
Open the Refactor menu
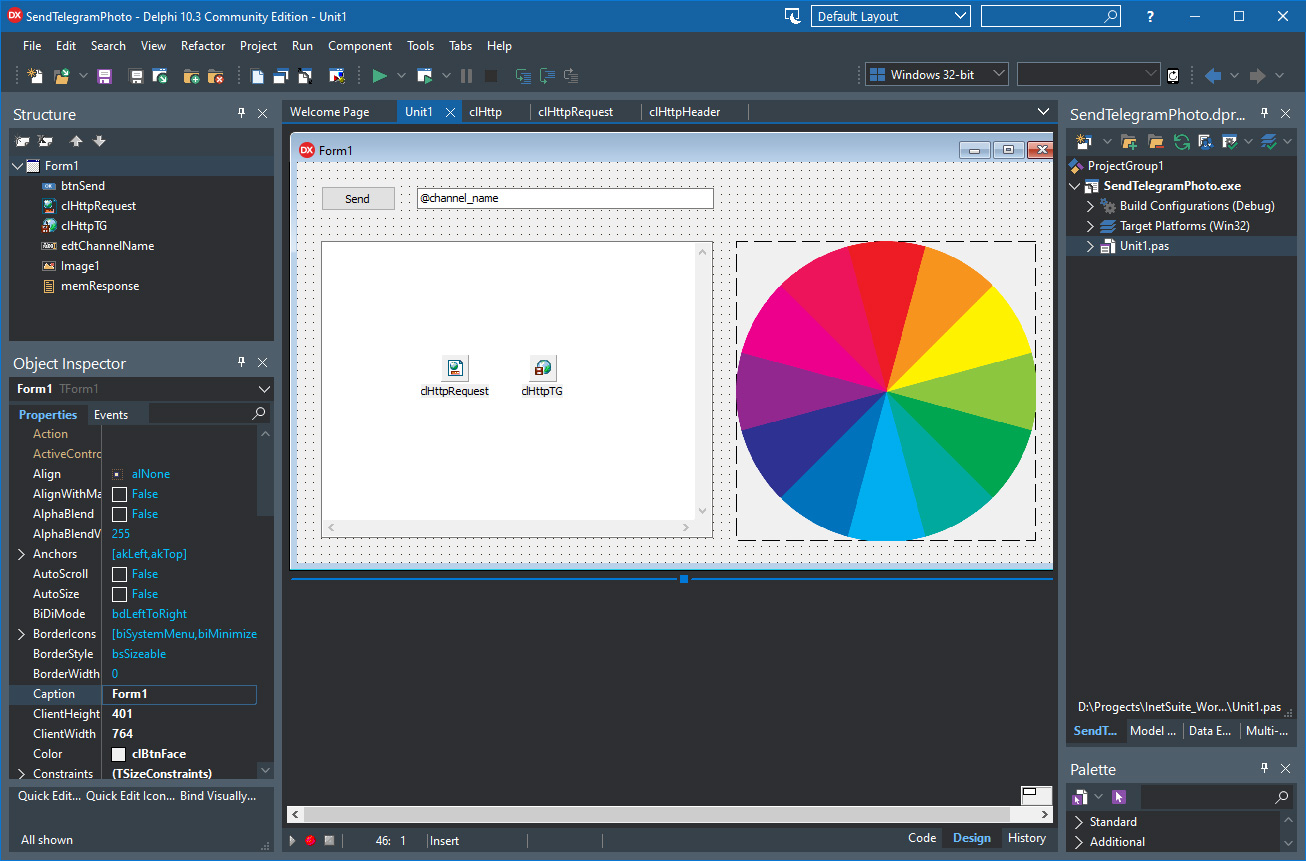(x=203, y=46)
